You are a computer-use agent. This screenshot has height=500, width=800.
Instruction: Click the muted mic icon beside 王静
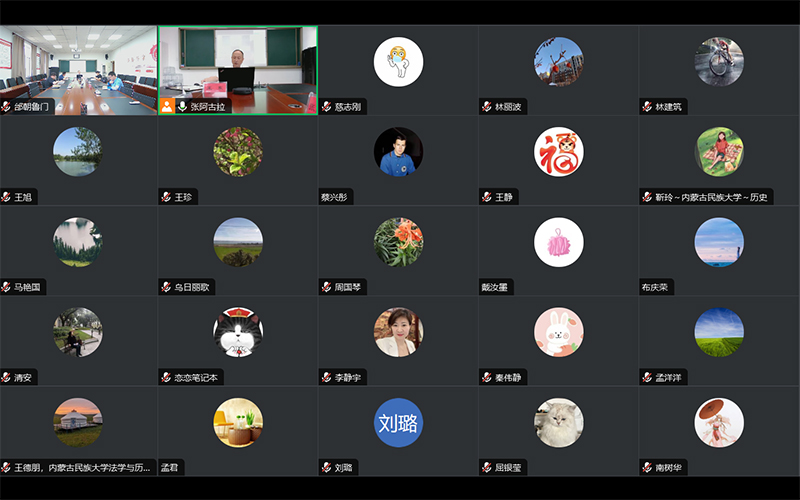[x=487, y=197]
